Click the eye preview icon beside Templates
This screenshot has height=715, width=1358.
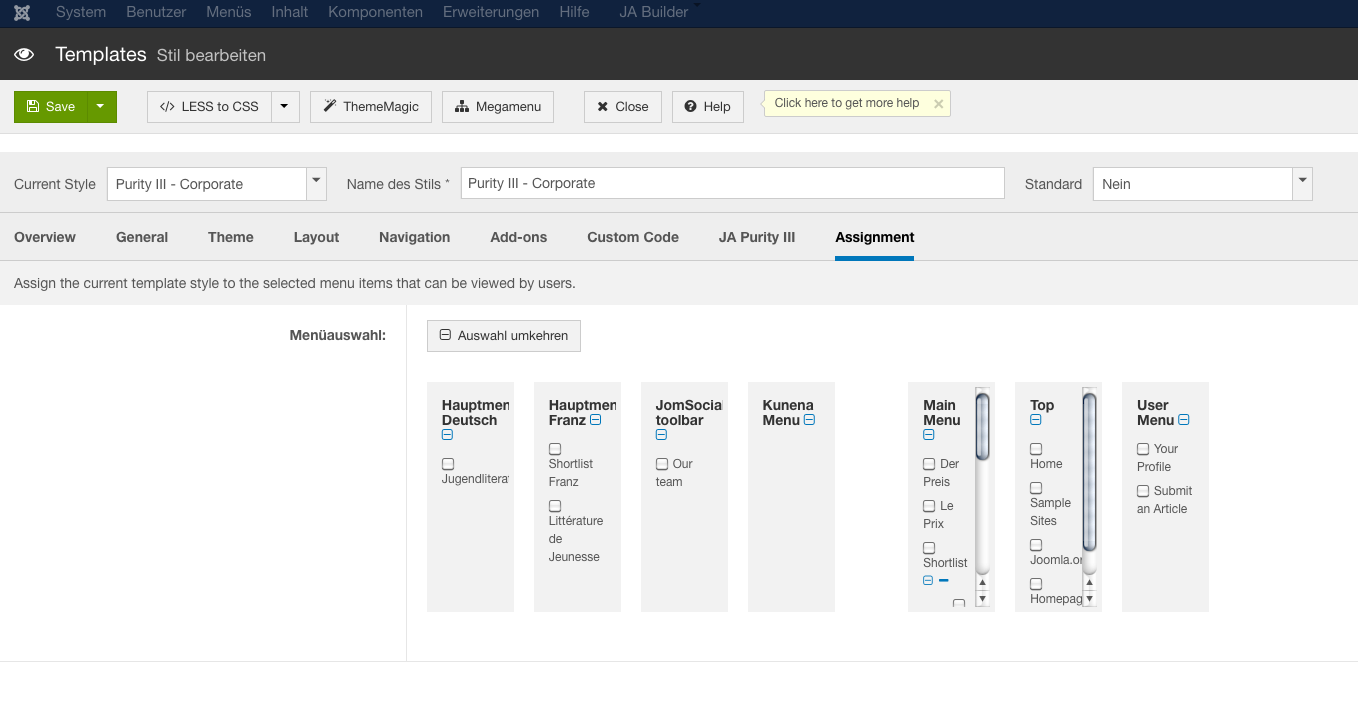click(25, 55)
